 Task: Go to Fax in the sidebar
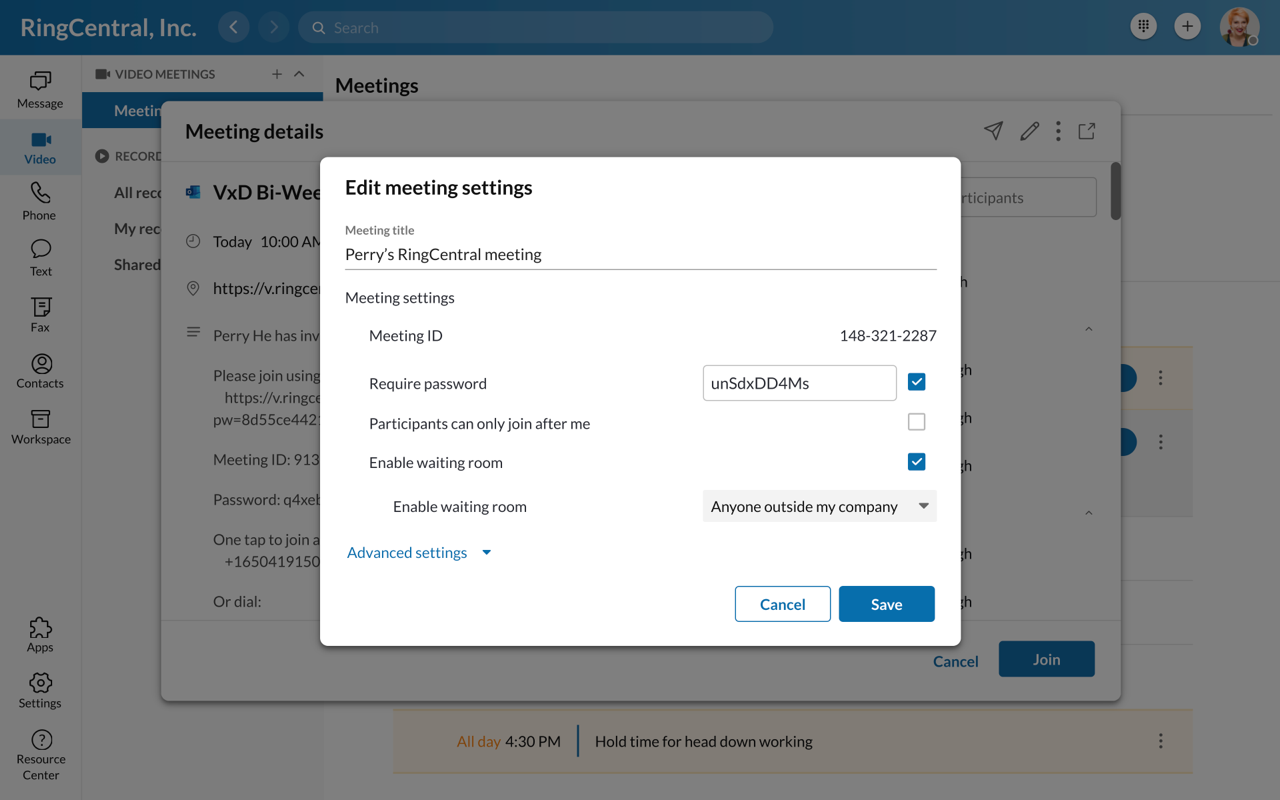[x=40, y=313]
